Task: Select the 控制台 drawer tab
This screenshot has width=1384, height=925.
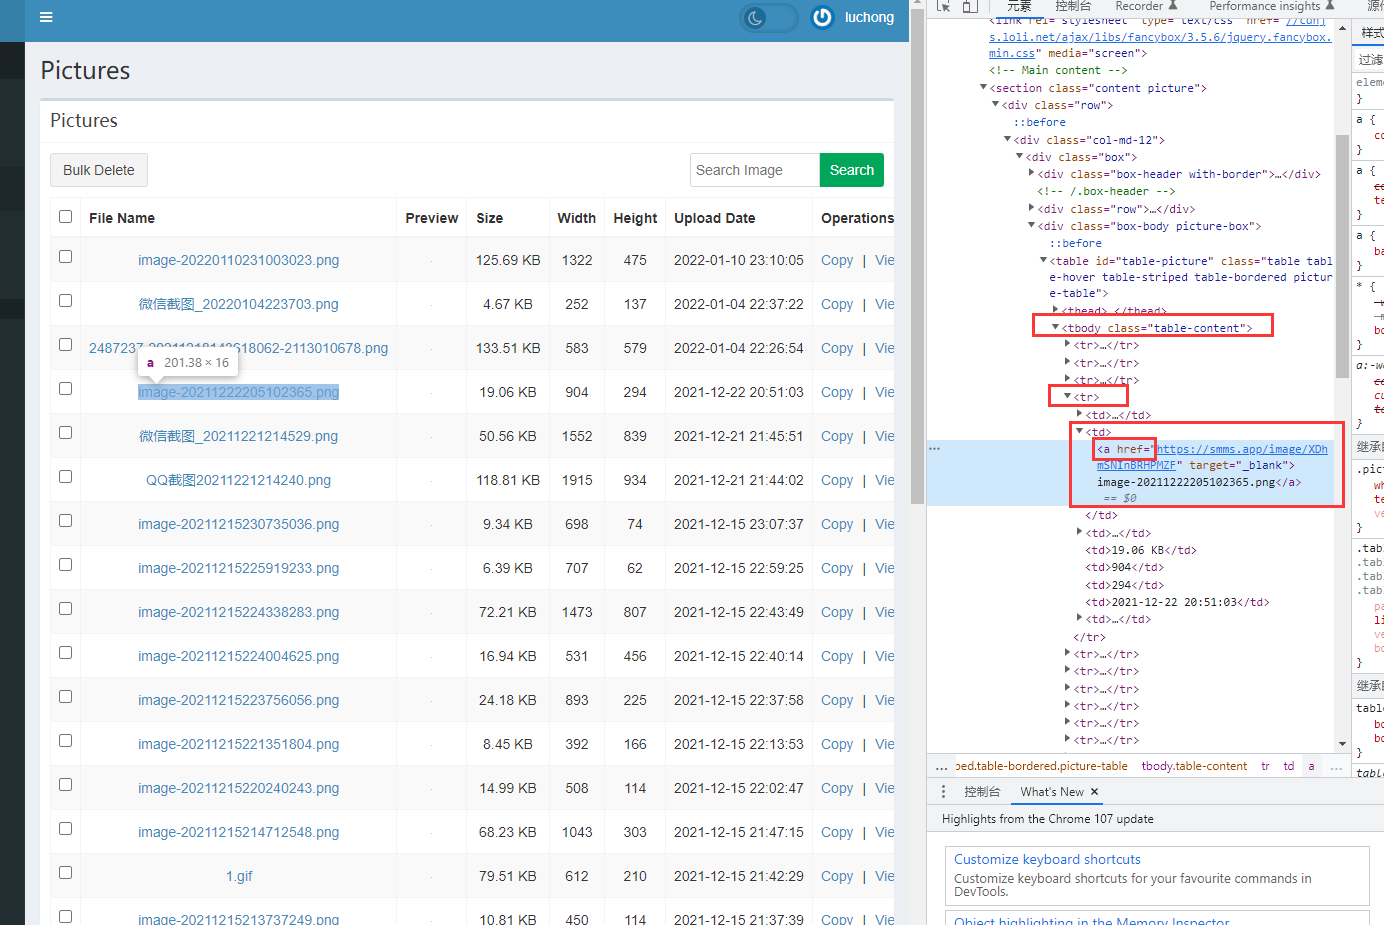Action: (x=982, y=791)
